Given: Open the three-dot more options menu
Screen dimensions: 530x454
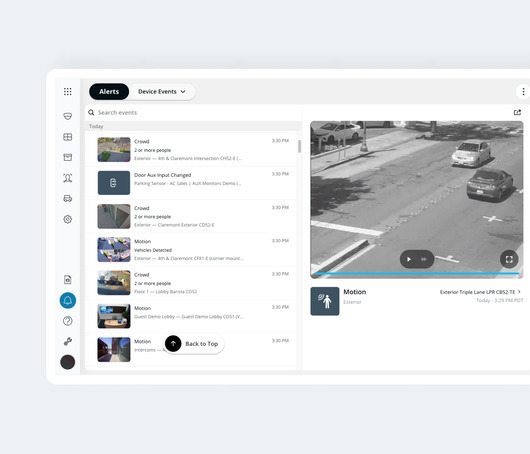Looking at the screenshot, I should [523, 92].
